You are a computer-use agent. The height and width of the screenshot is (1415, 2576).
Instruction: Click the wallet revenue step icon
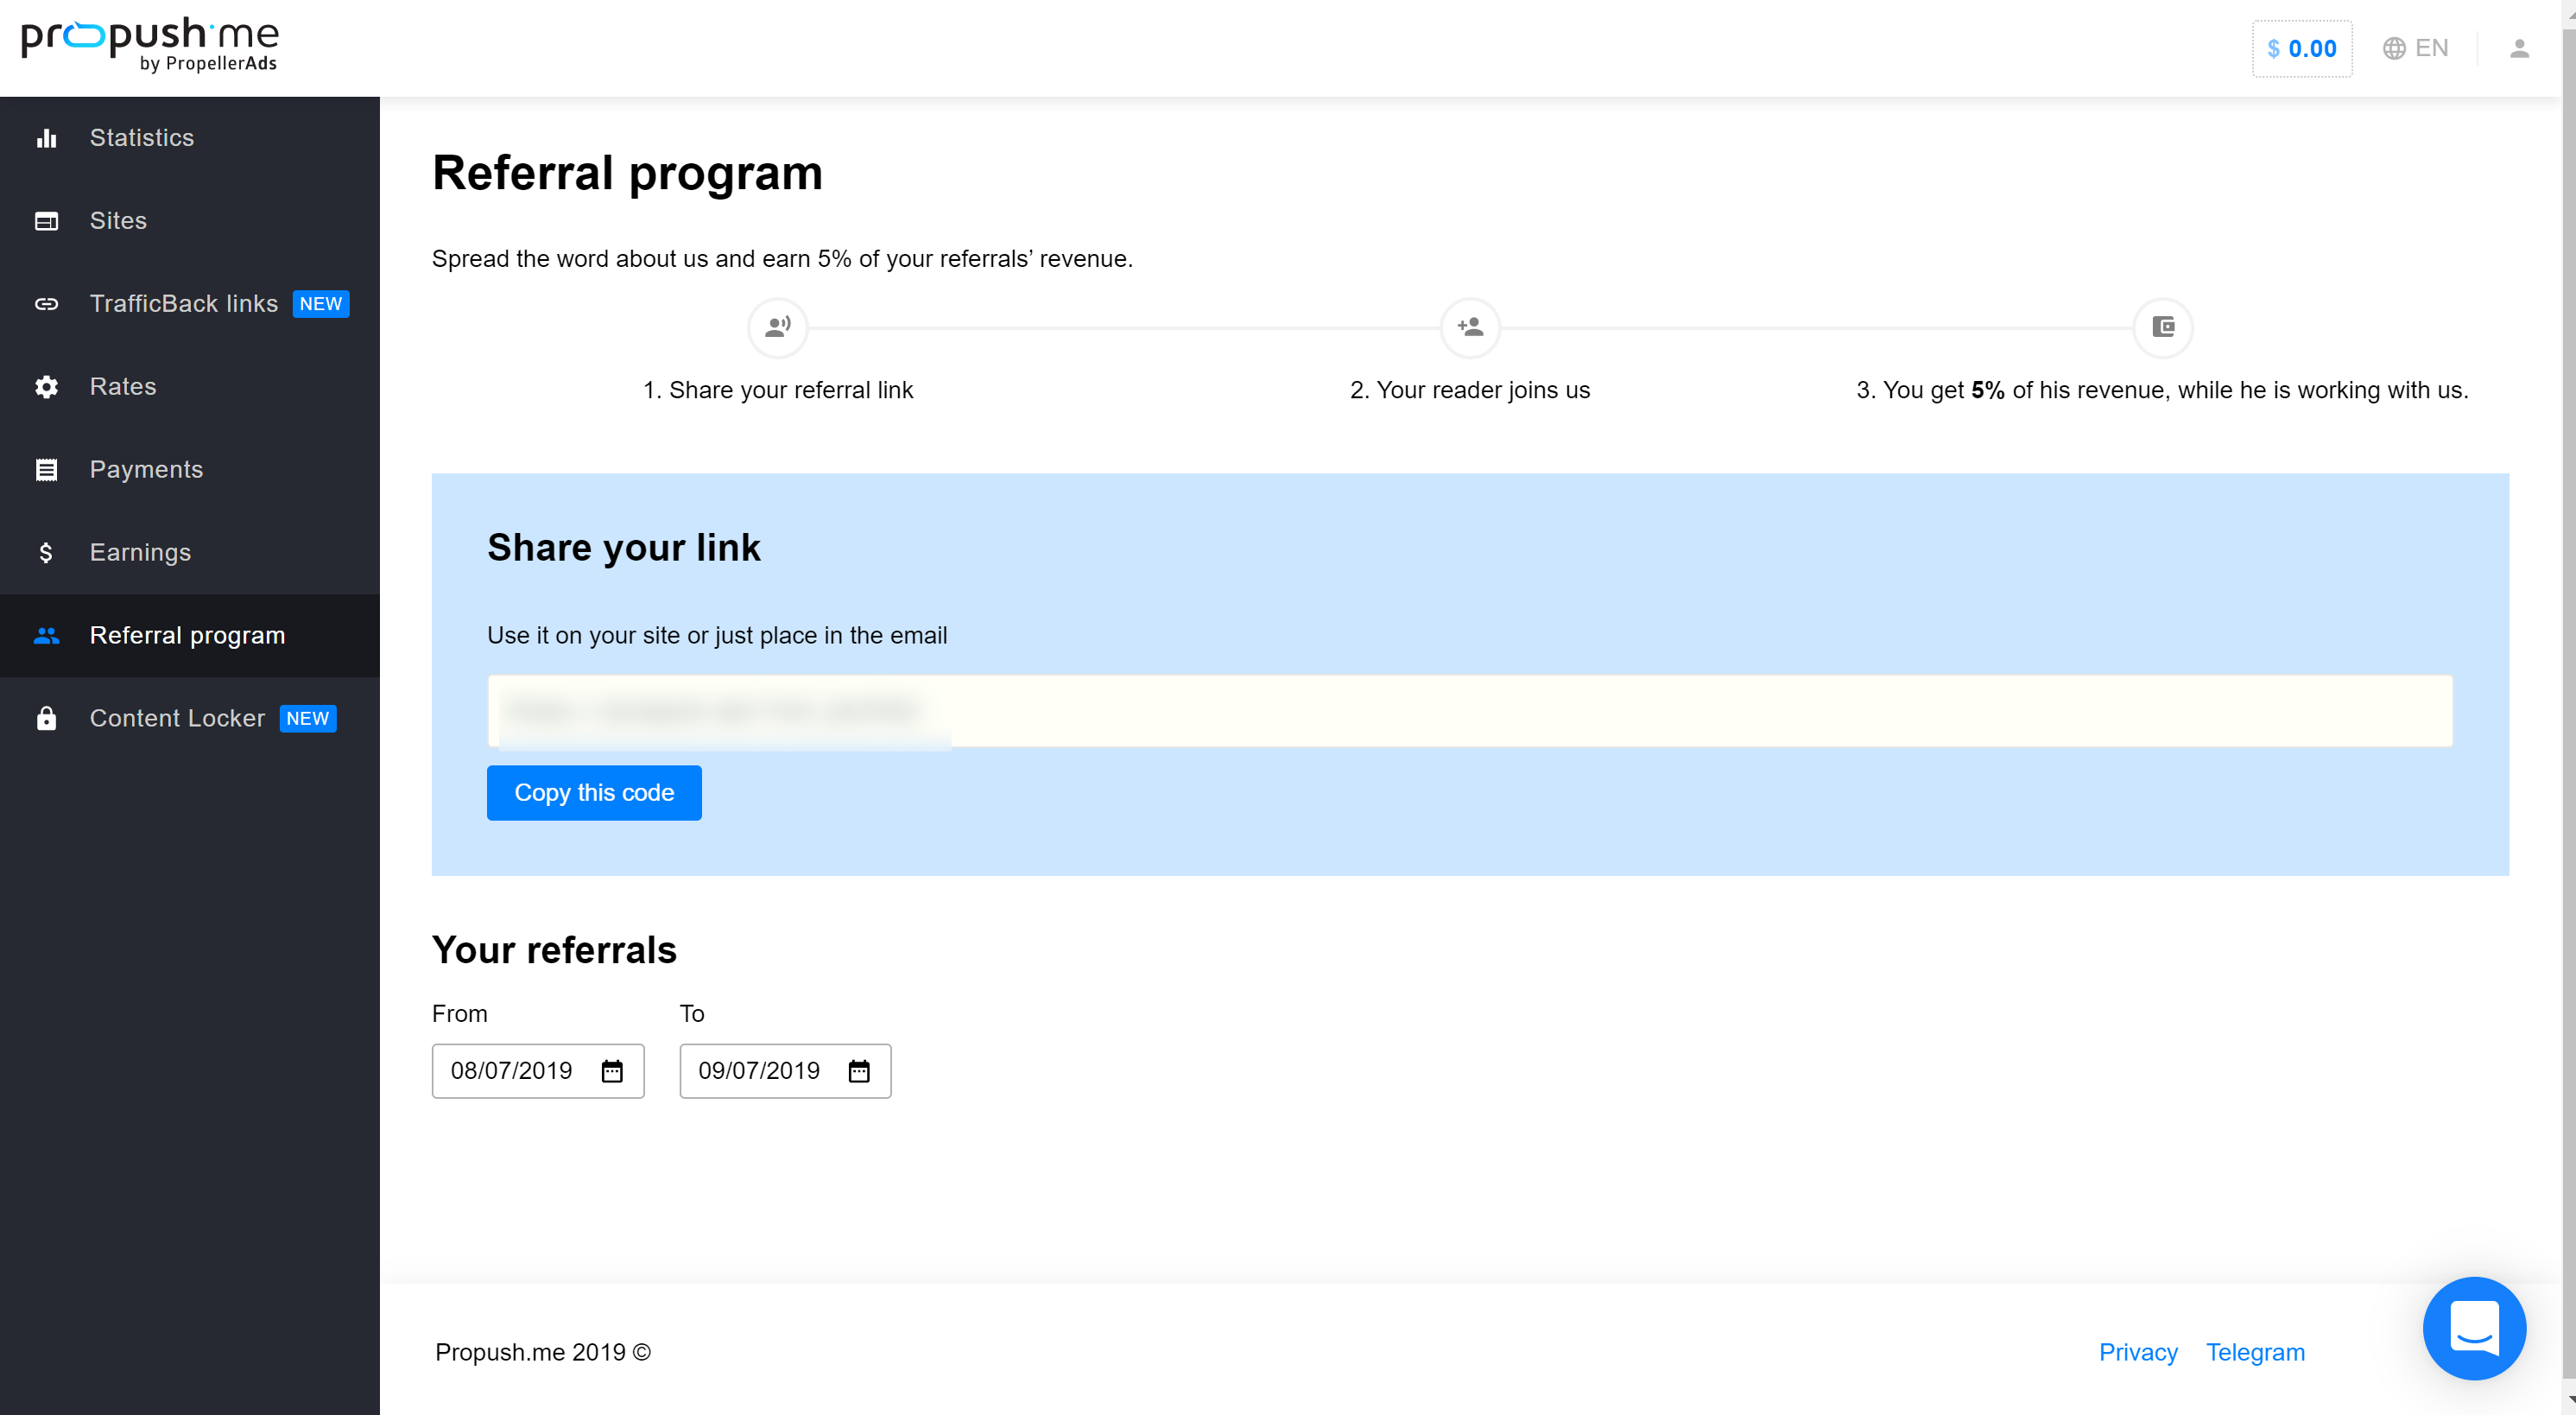coord(2163,327)
